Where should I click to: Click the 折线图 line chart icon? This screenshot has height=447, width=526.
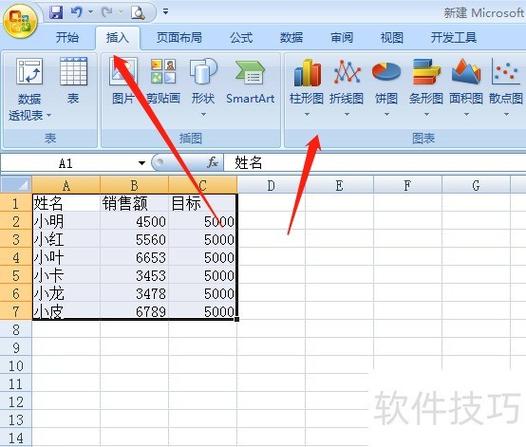[x=347, y=71]
